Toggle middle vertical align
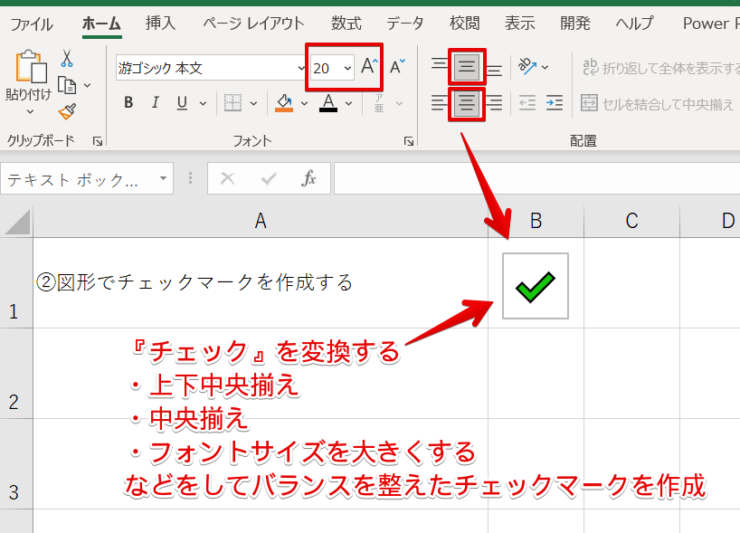 click(x=466, y=67)
